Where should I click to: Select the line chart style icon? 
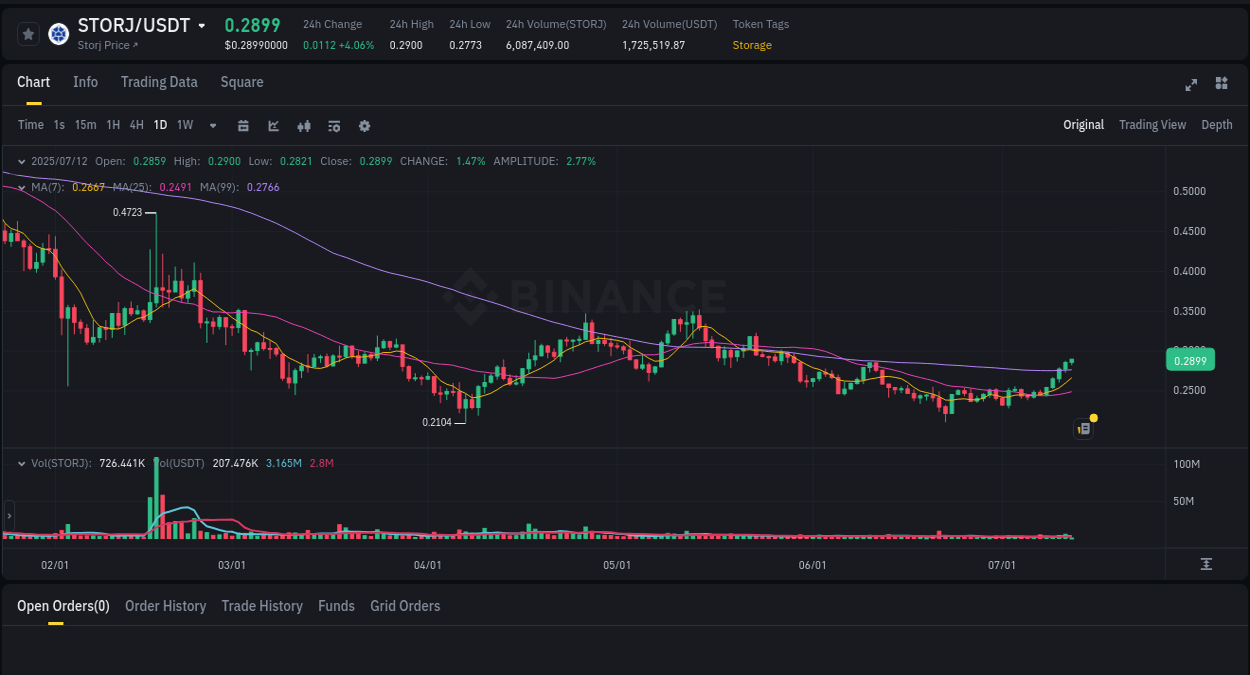[273, 125]
